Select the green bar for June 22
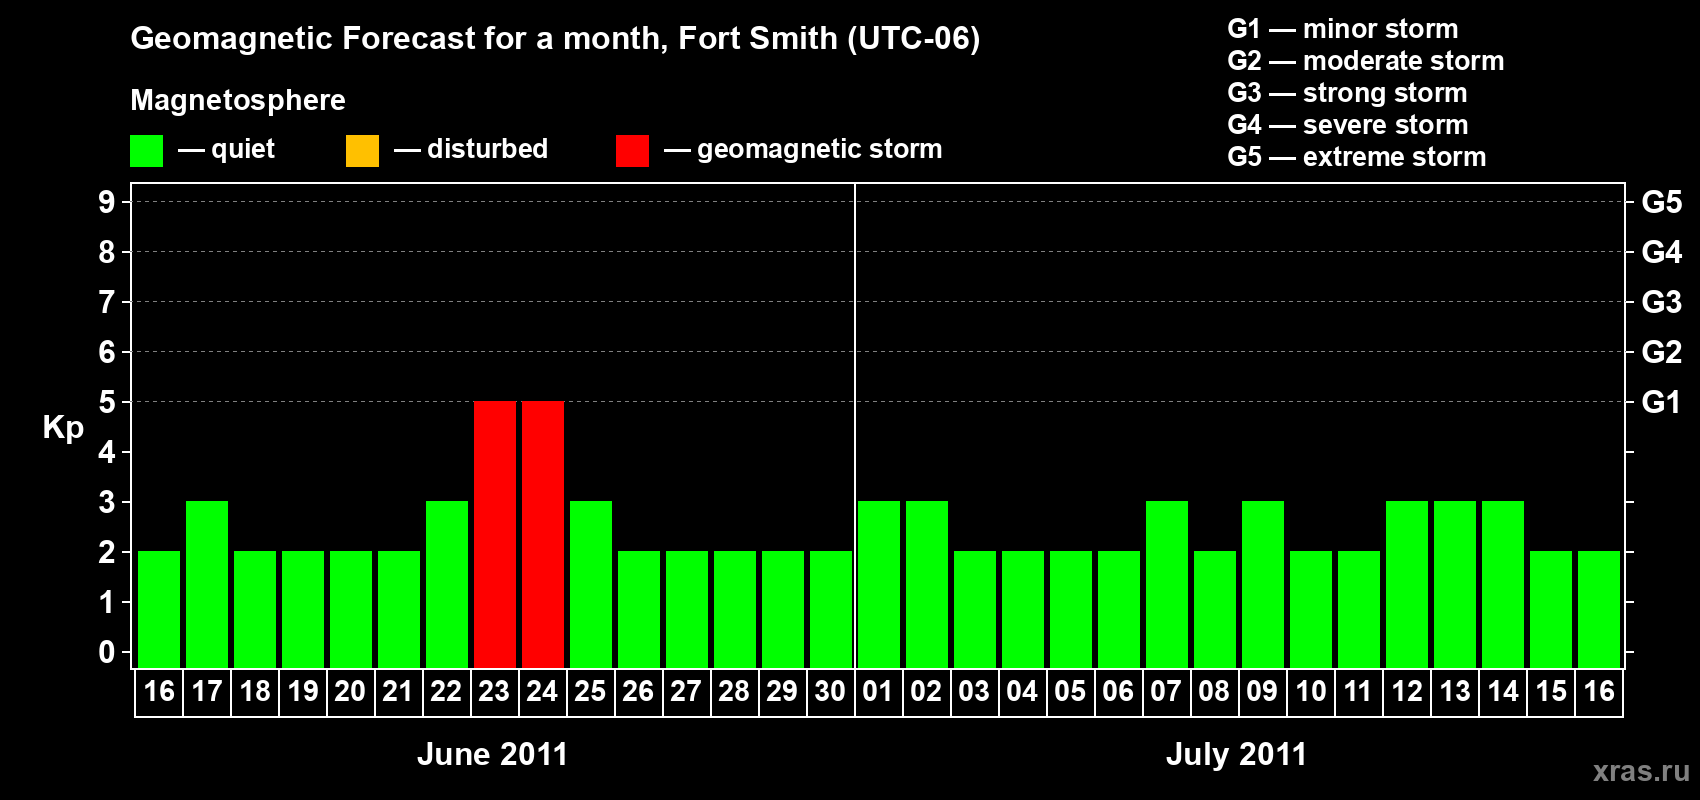Viewport: 1700px width, 800px height. 447,584
